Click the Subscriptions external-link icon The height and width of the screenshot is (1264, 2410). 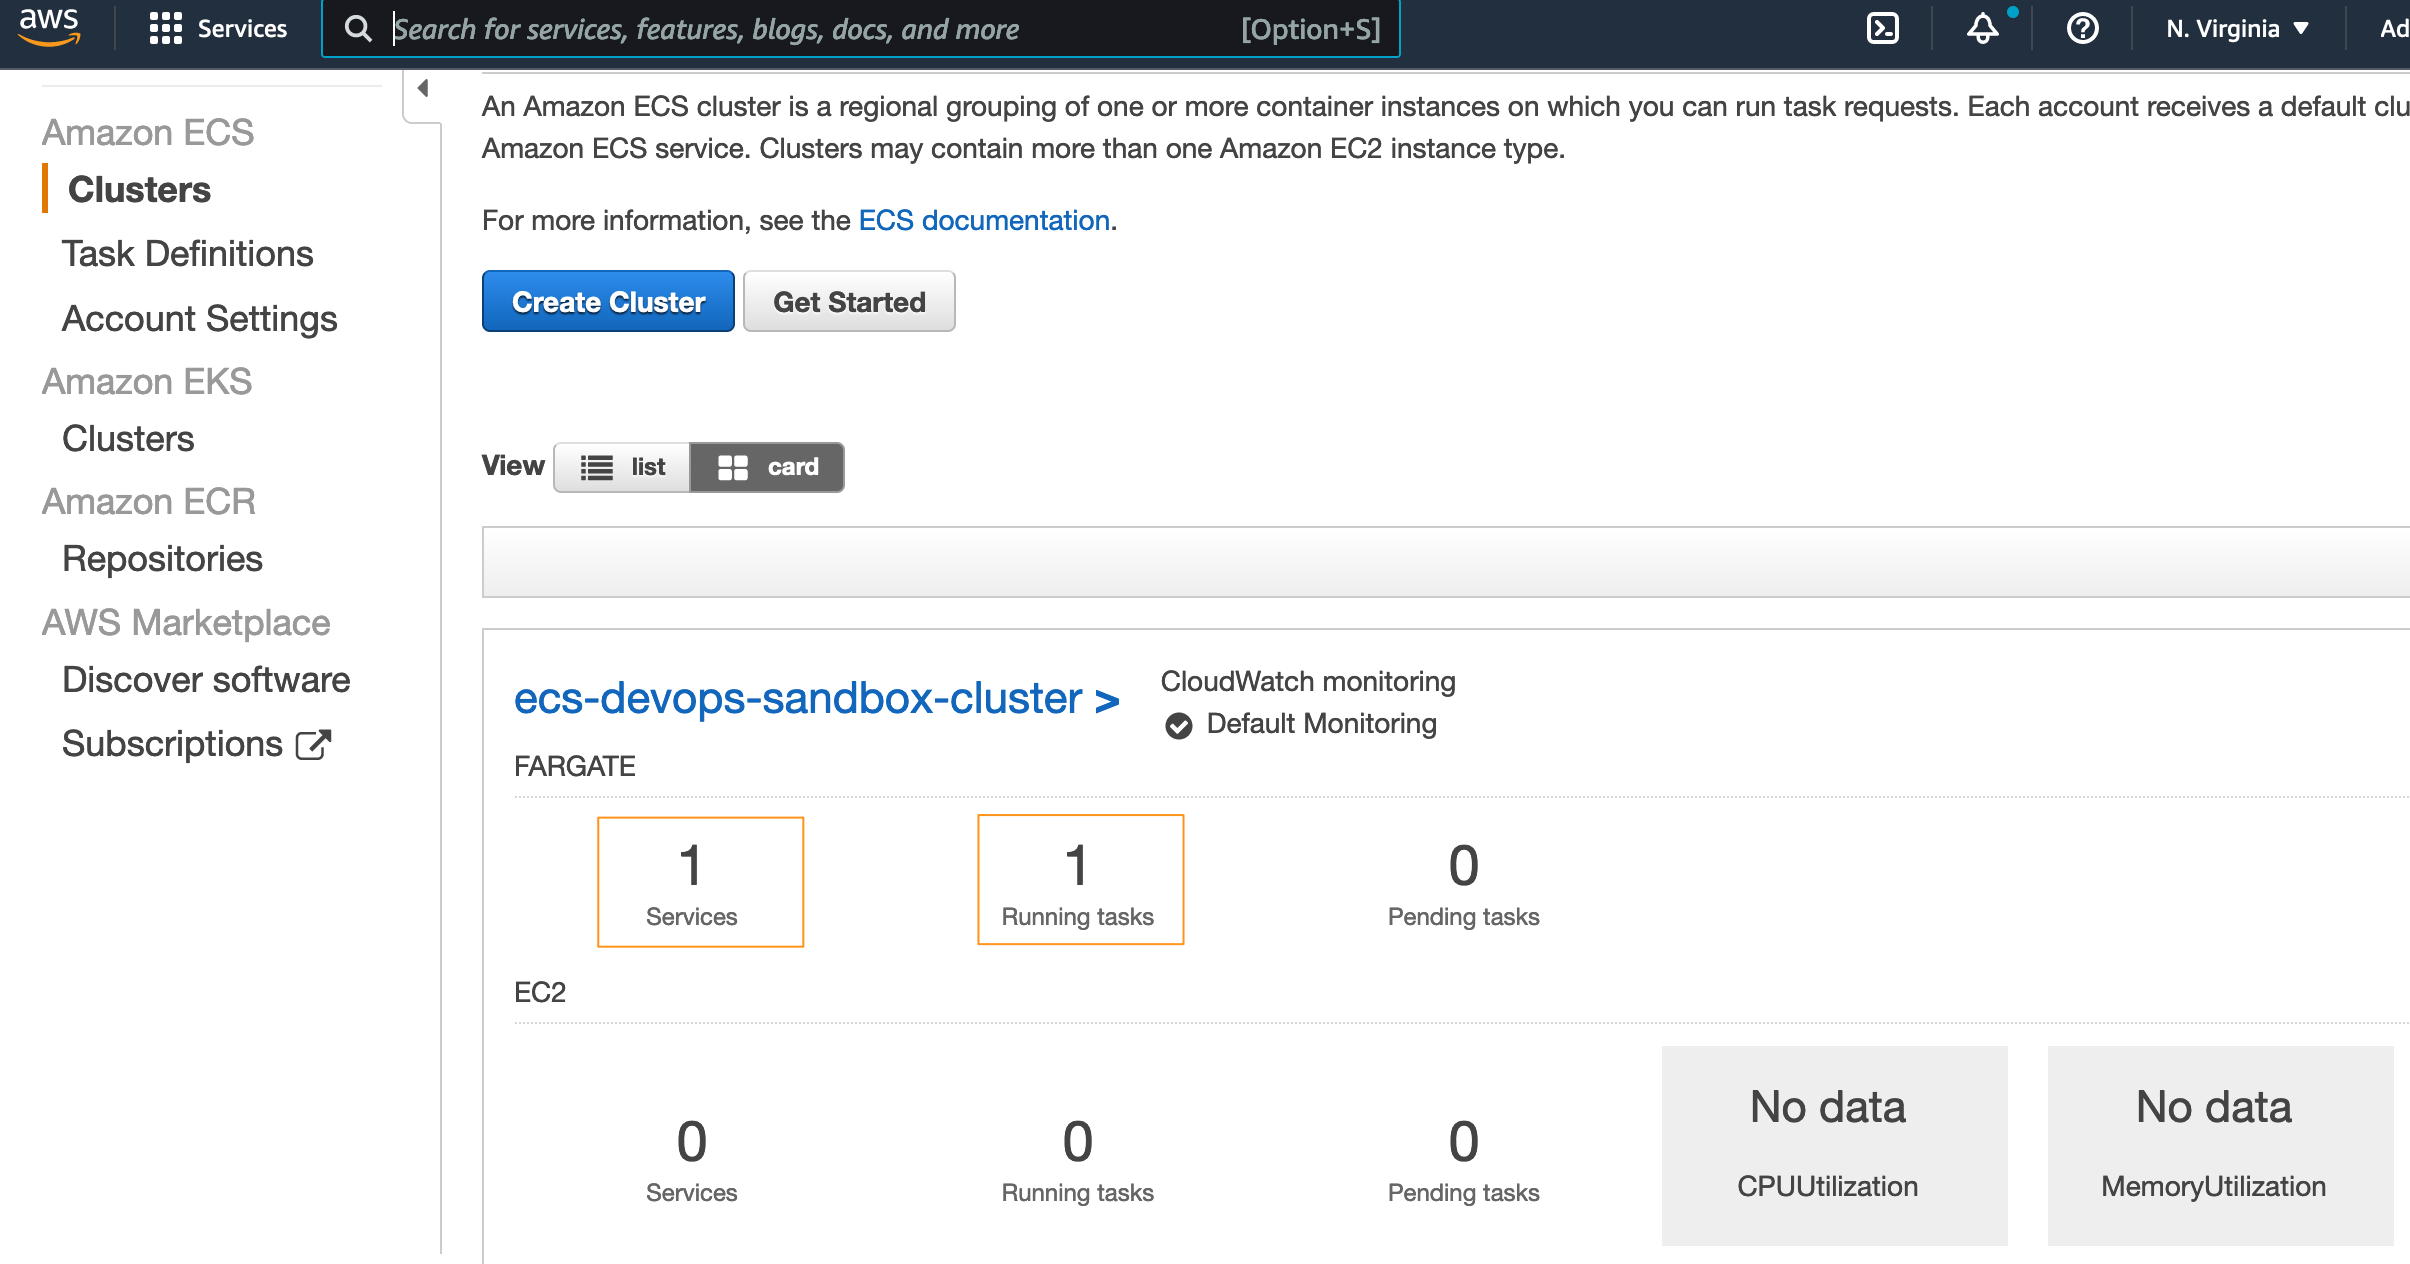pyautogui.click(x=313, y=744)
